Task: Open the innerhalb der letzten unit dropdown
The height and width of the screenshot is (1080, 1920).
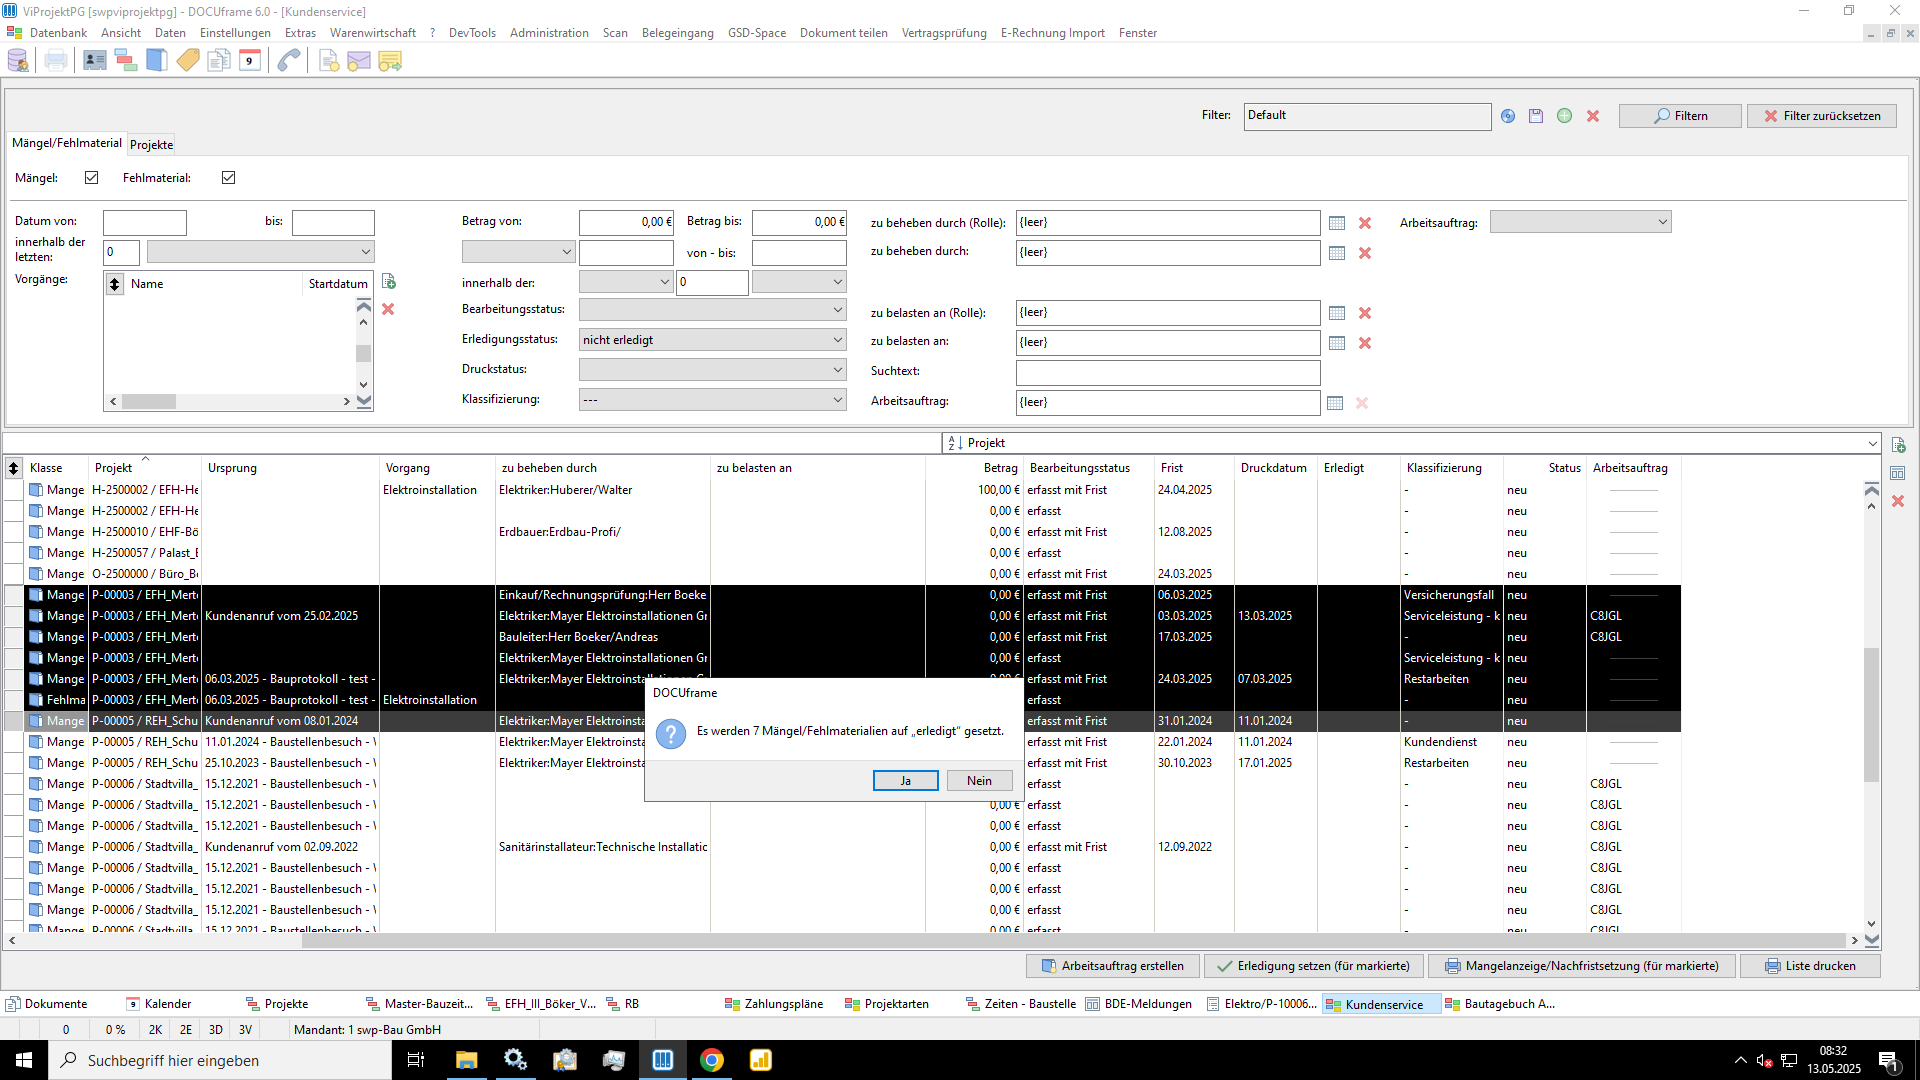Action: pos(260,252)
